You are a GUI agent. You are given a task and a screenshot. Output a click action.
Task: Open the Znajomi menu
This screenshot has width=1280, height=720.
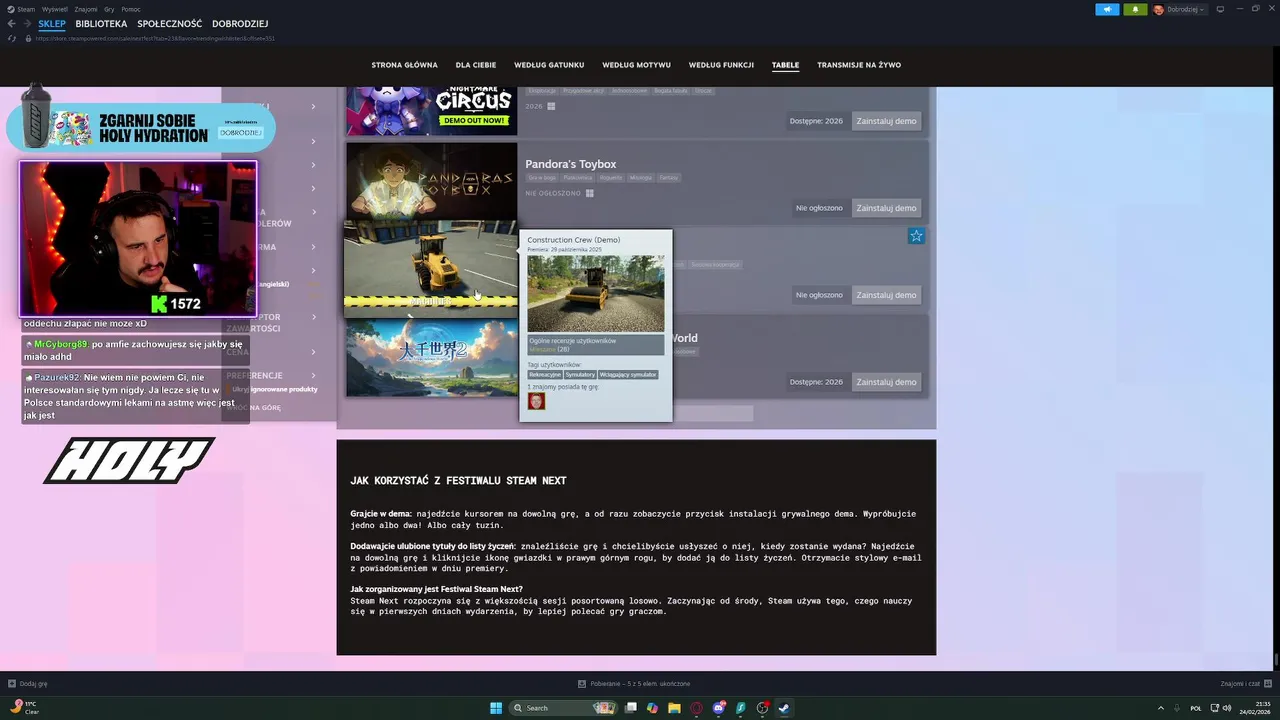coord(86,9)
